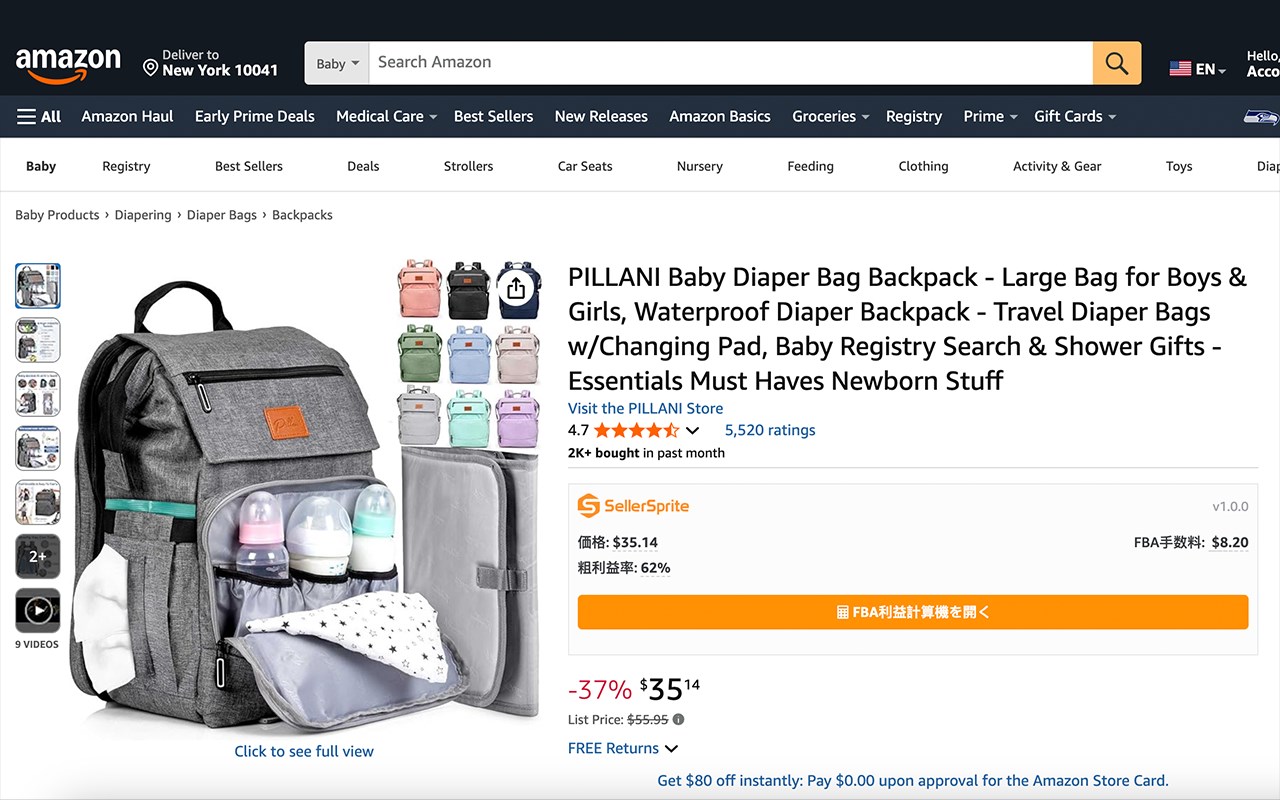Open the Amazon logo home link
This screenshot has height=800, width=1280.
click(68, 65)
